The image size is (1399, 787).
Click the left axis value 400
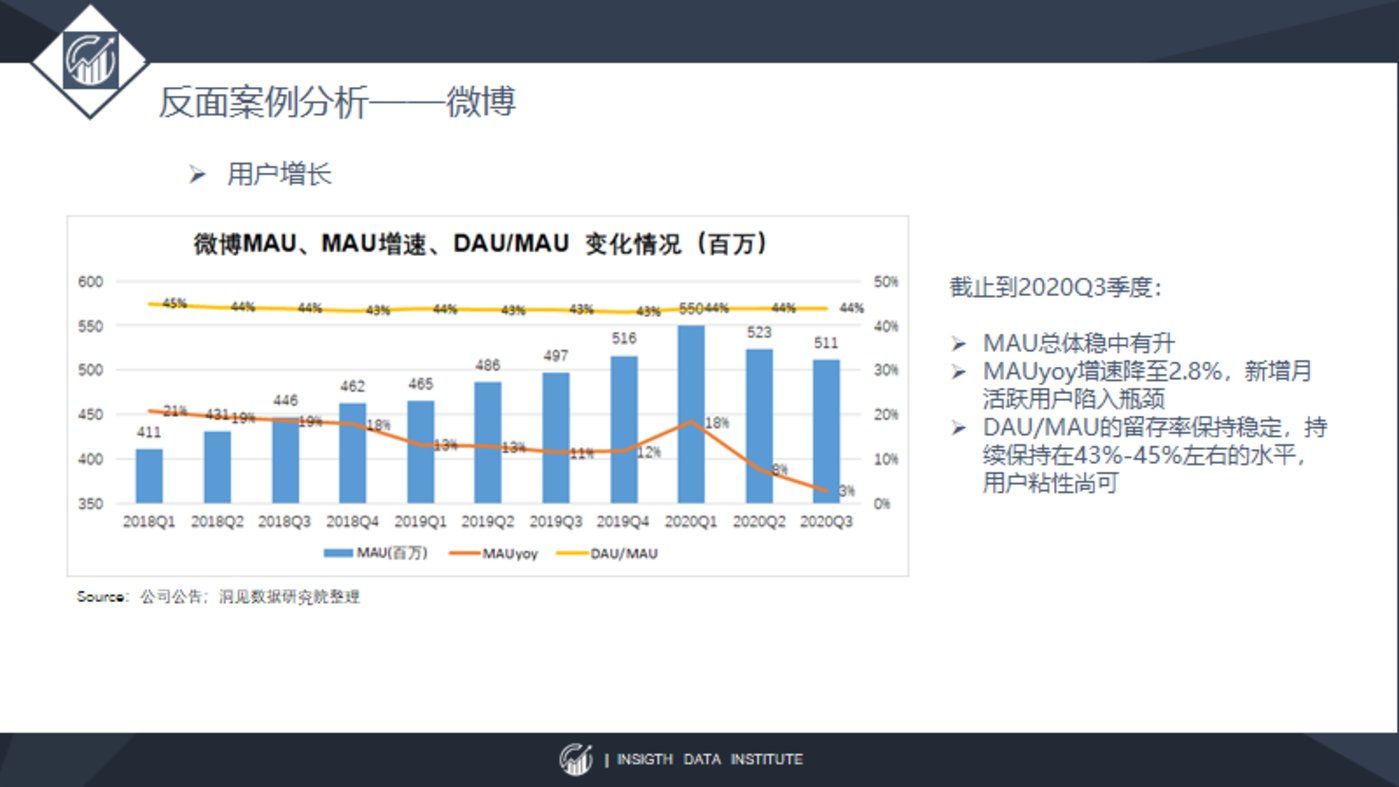pyautogui.click(x=90, y=459)
